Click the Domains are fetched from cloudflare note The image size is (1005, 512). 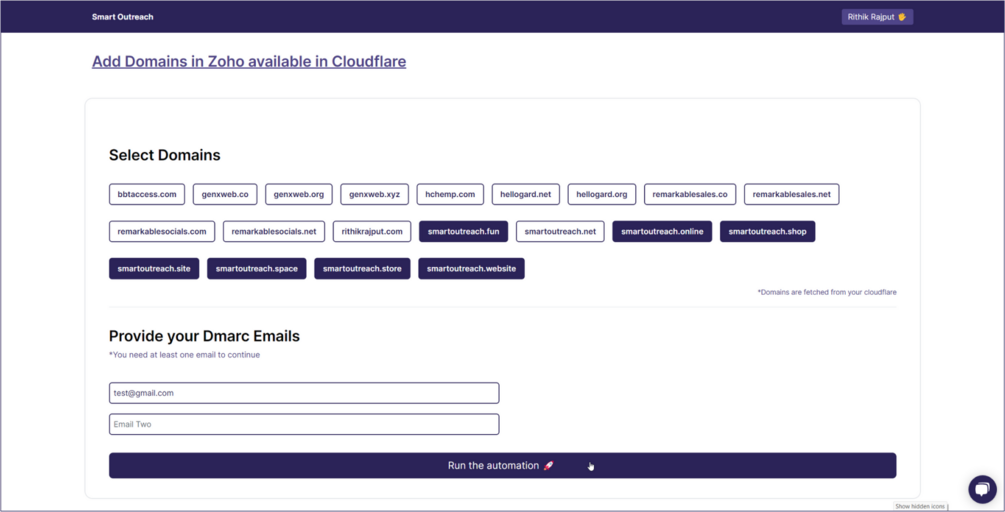[827, 292]
